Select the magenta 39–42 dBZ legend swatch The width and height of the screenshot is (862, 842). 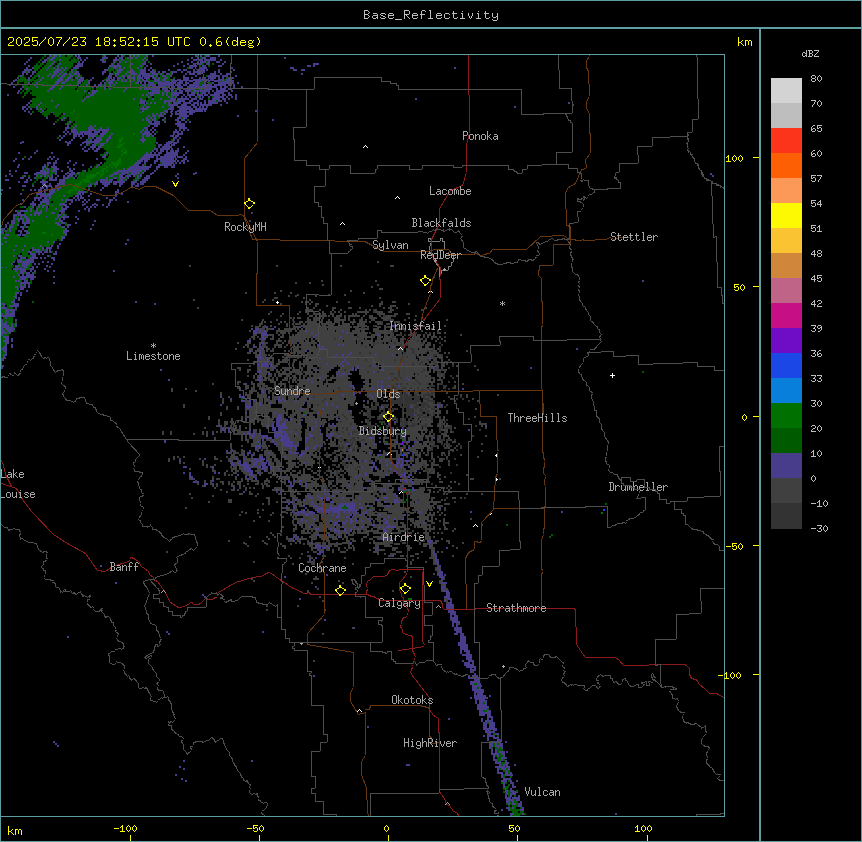coord(786,315)
